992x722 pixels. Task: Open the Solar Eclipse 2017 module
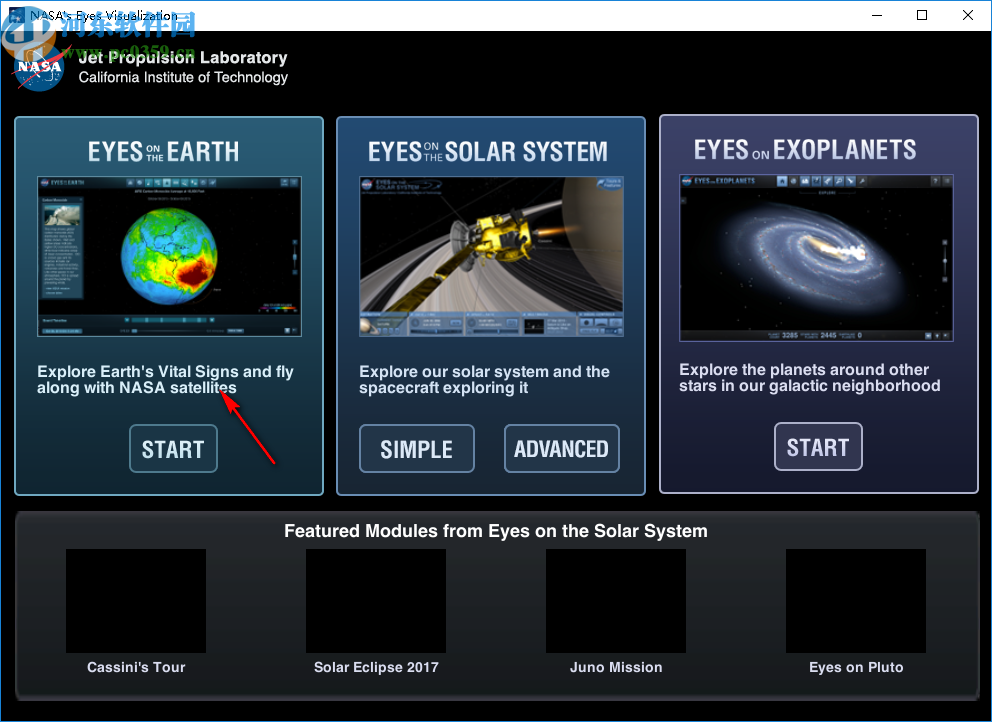tap(376, 600)
